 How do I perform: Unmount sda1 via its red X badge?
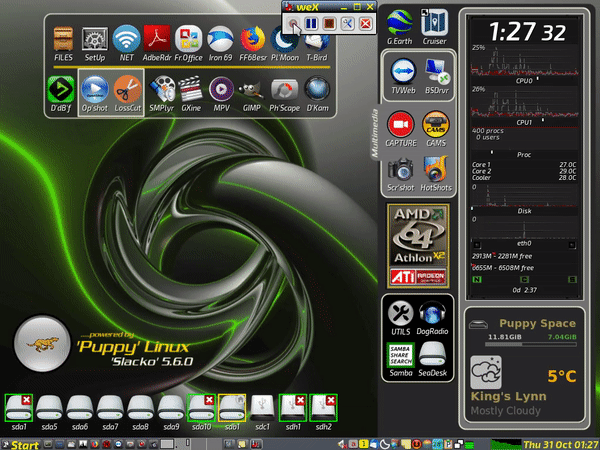click(26, 400)
